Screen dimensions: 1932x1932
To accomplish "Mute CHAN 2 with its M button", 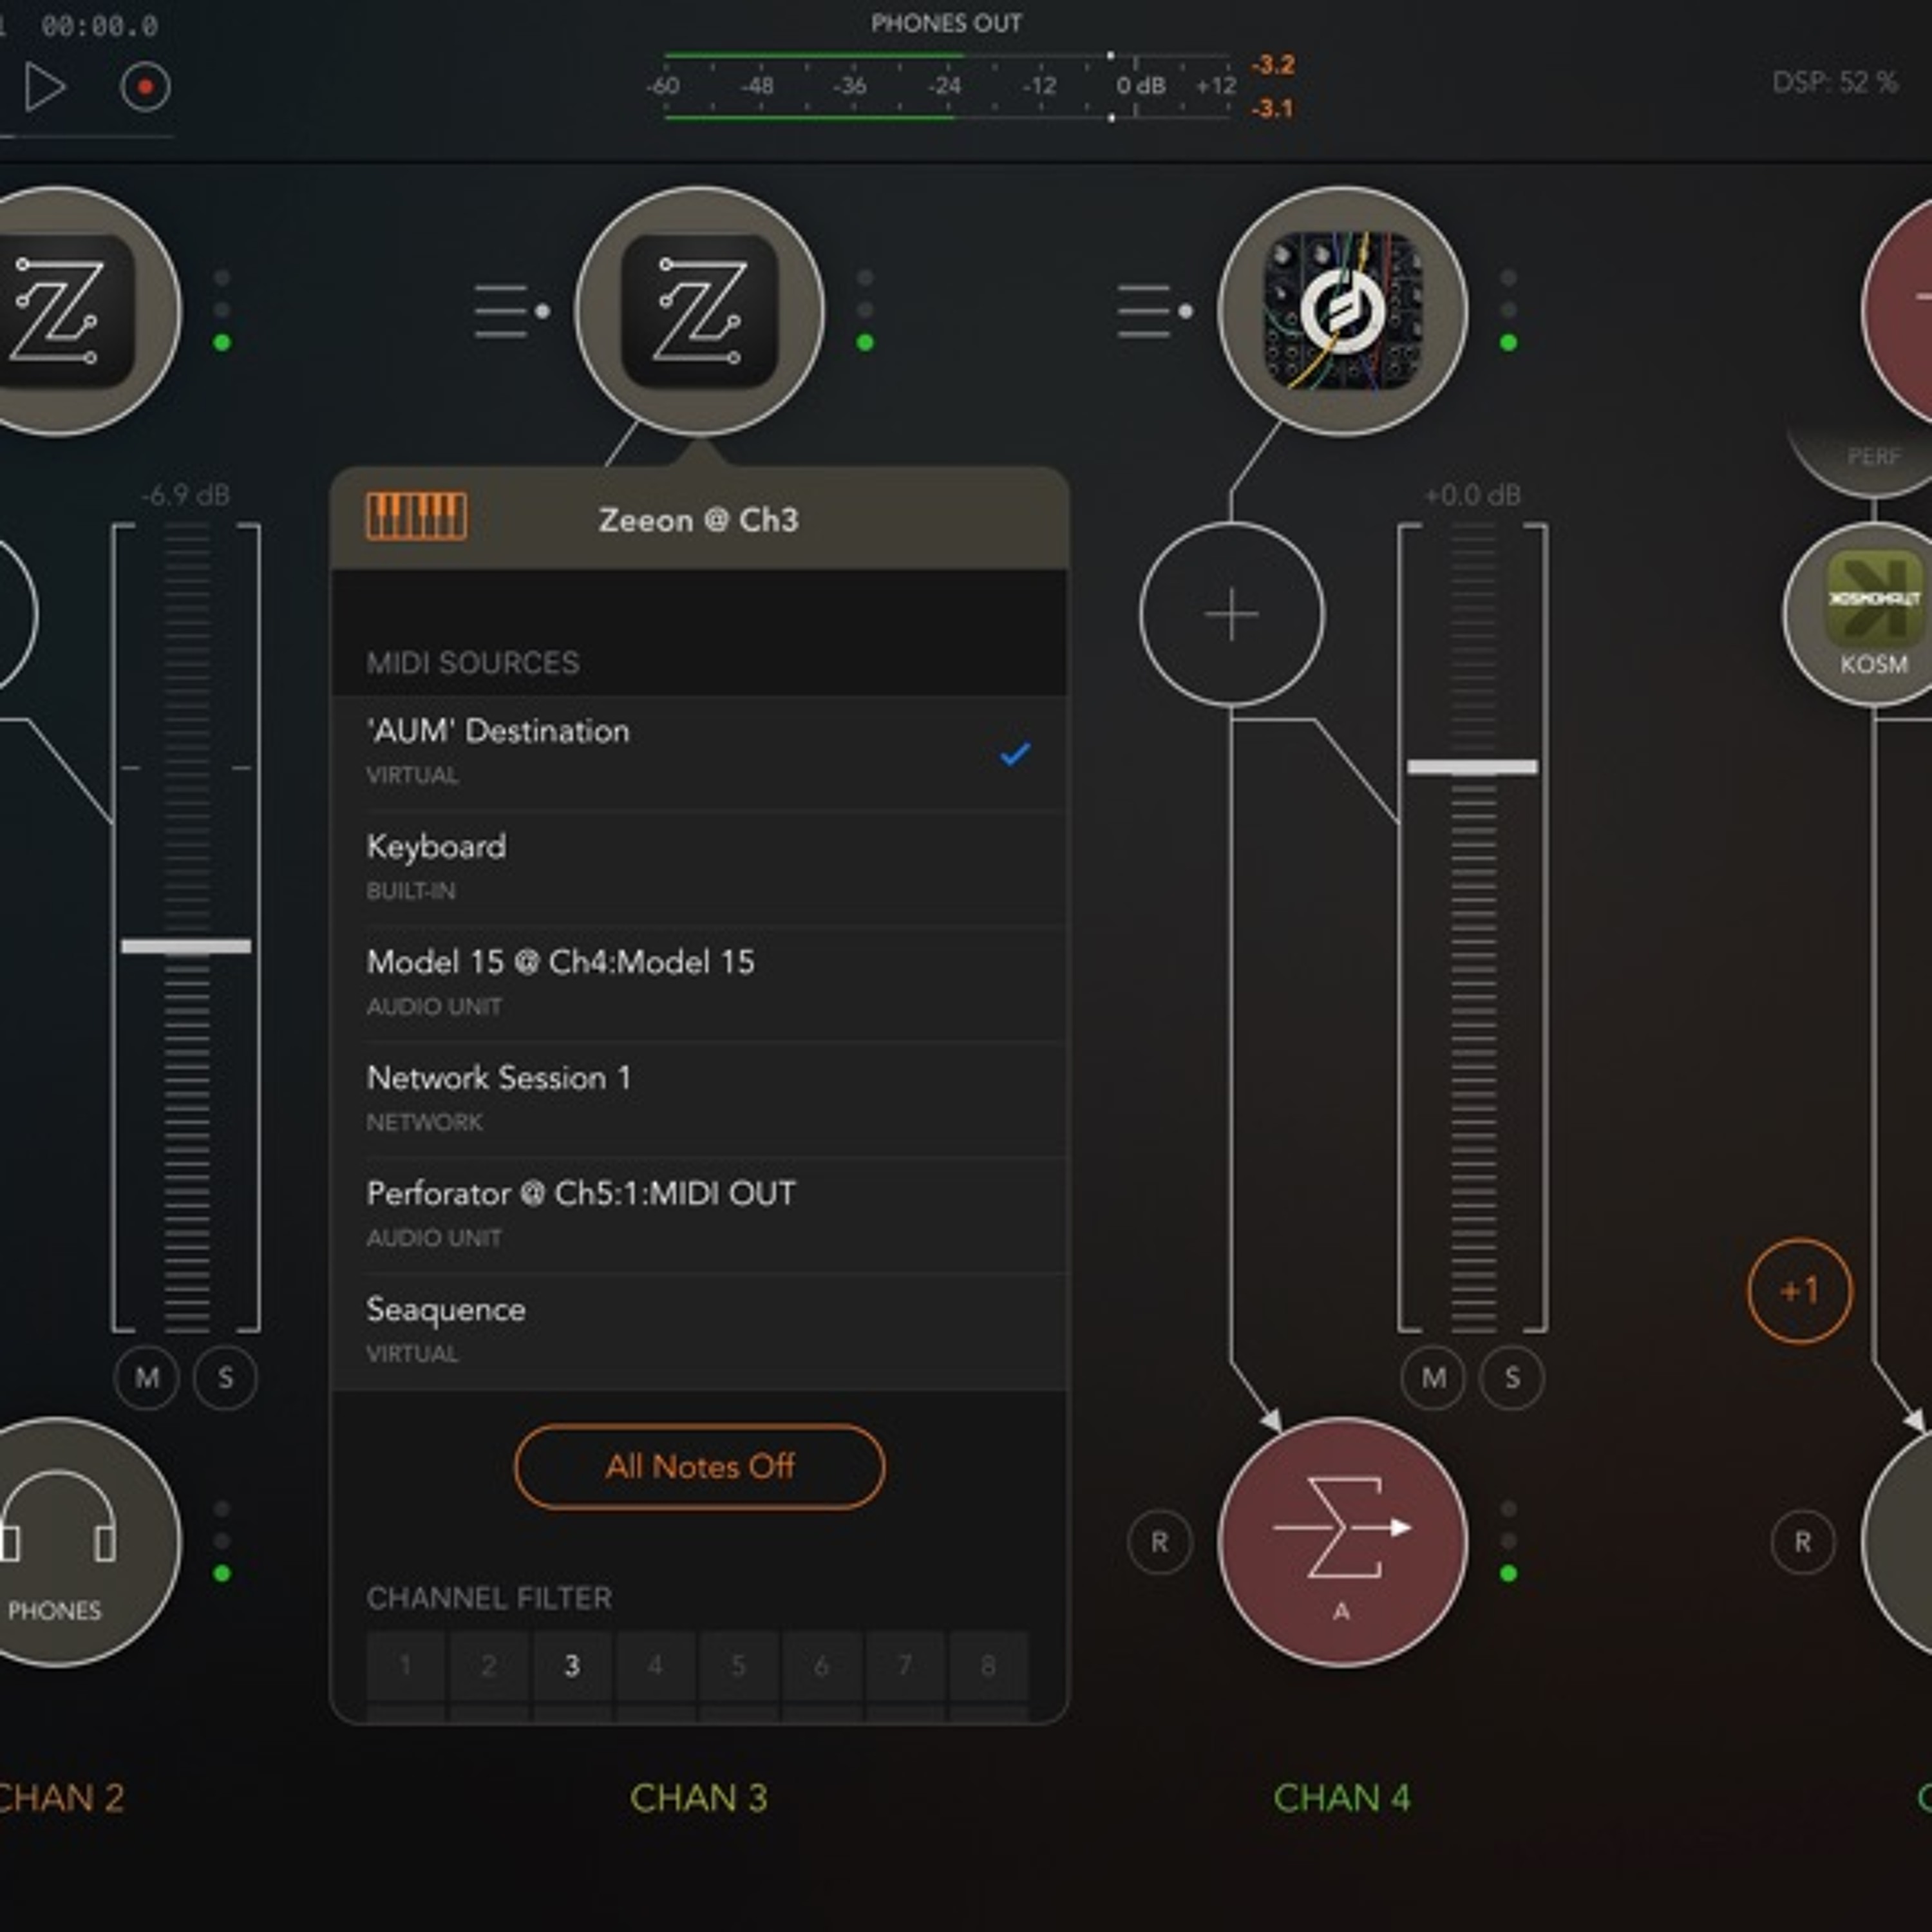I will coord(147,1377).
